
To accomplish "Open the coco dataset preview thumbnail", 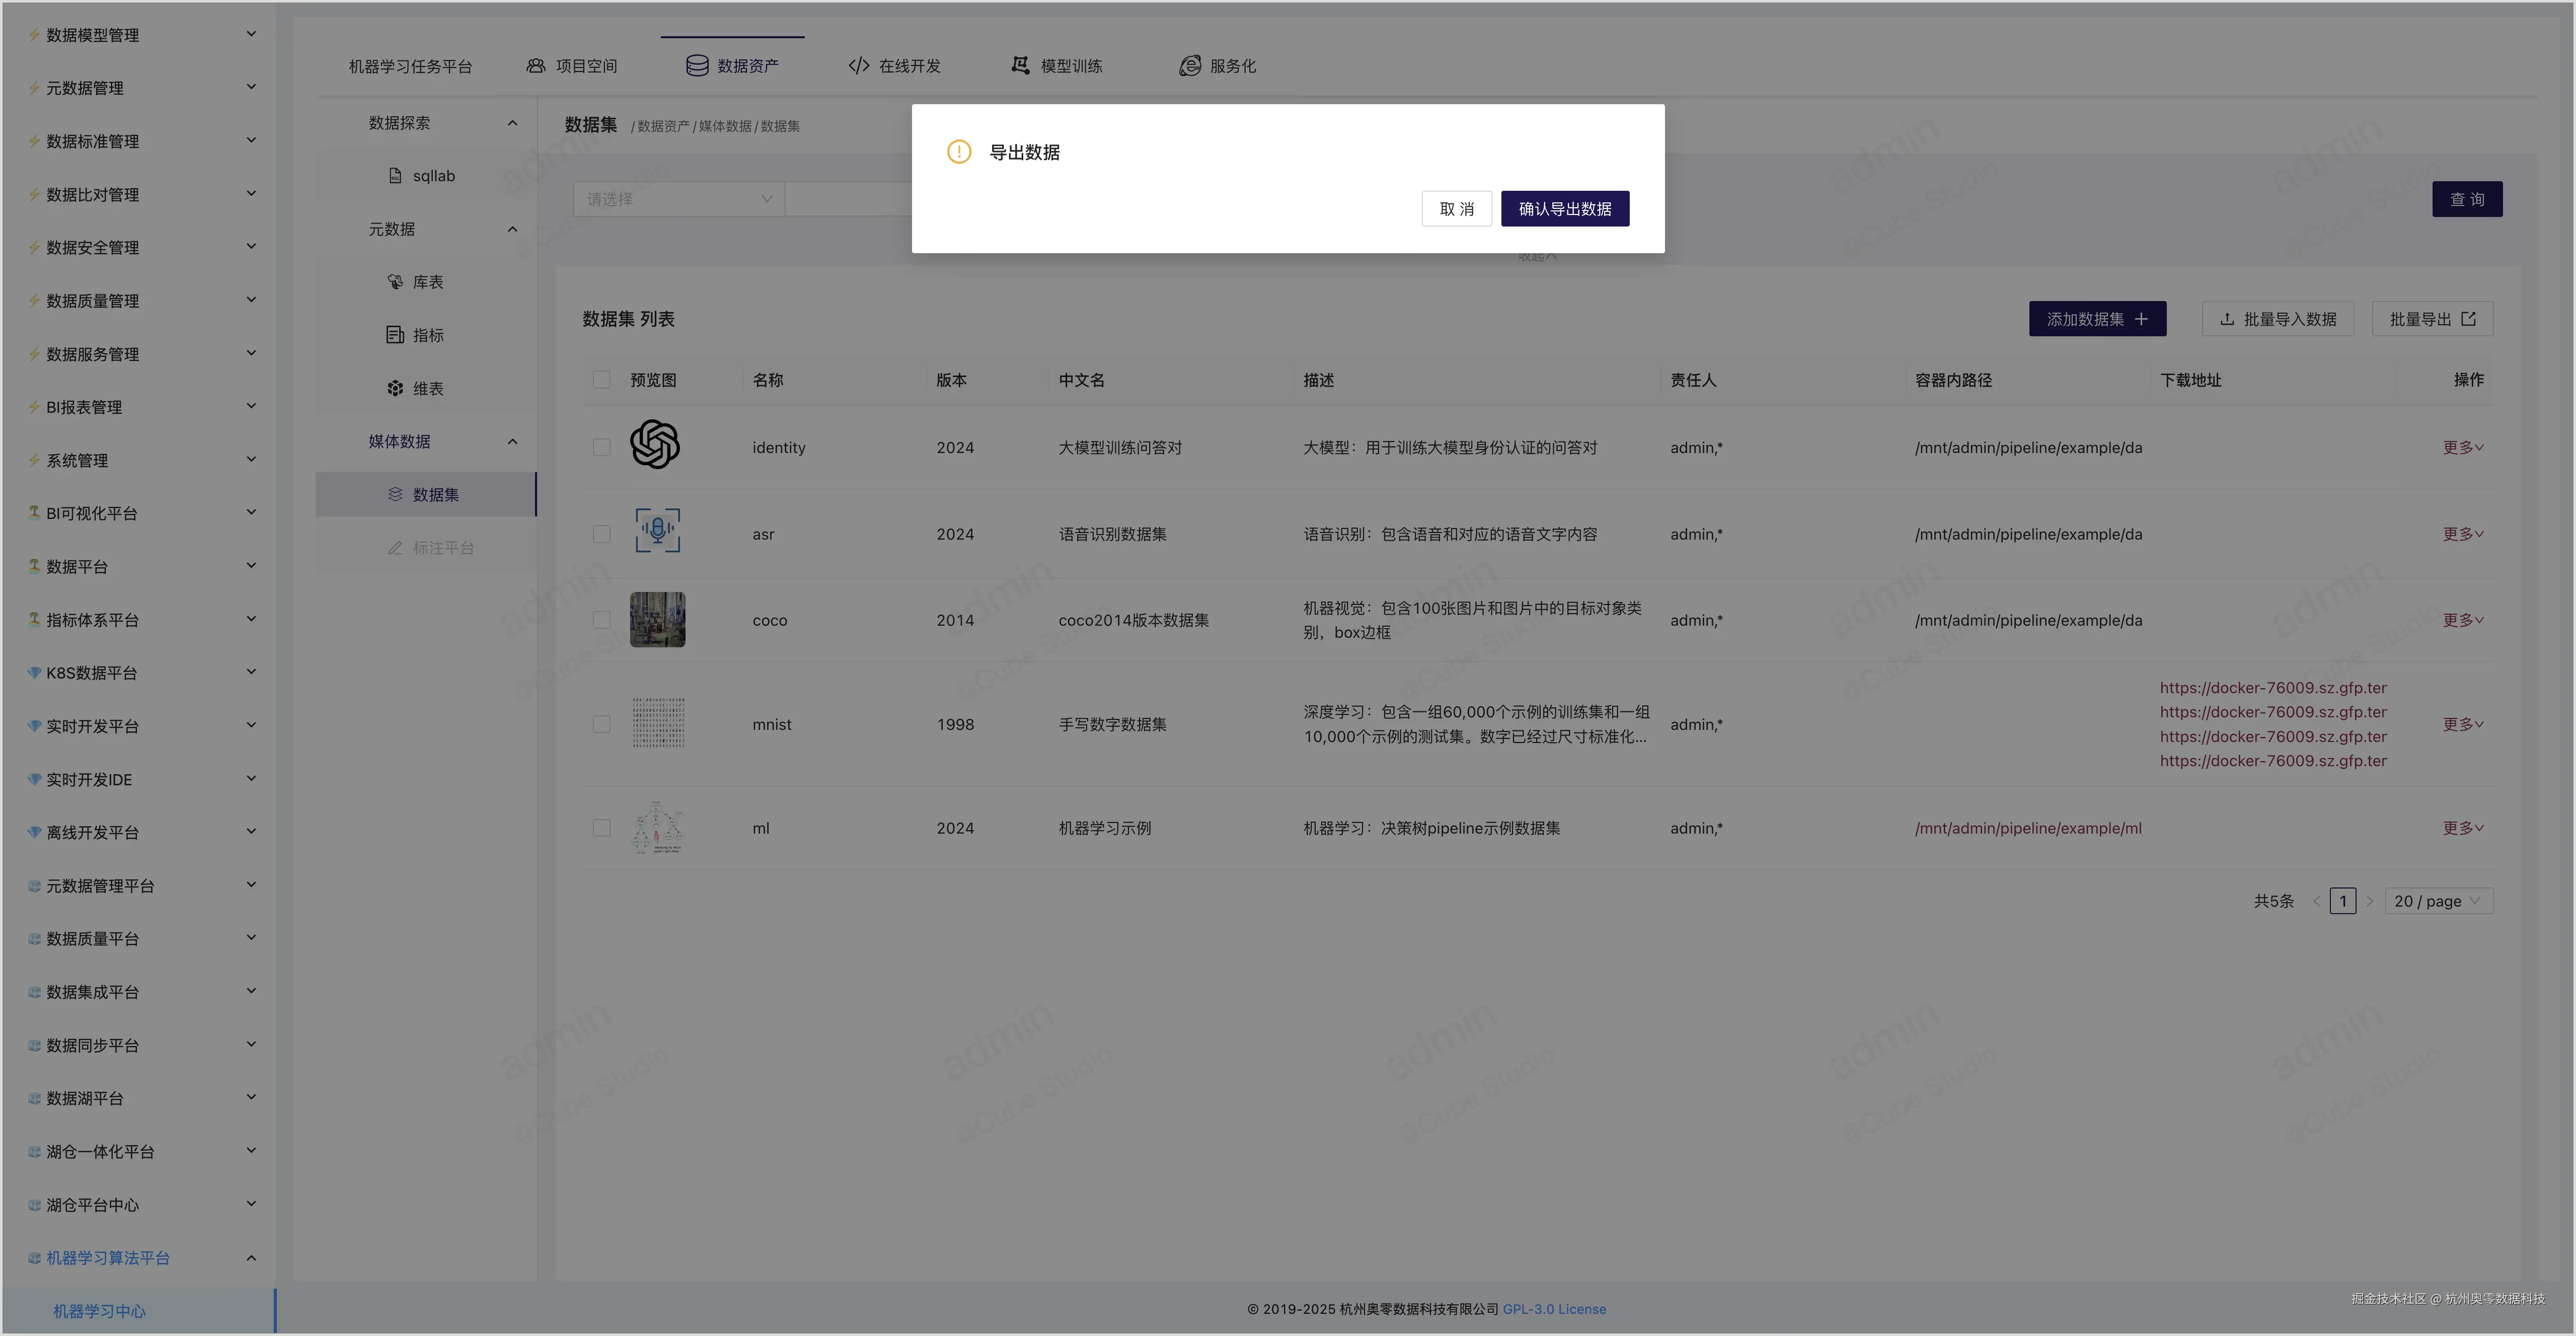I will tap(657, 620).
